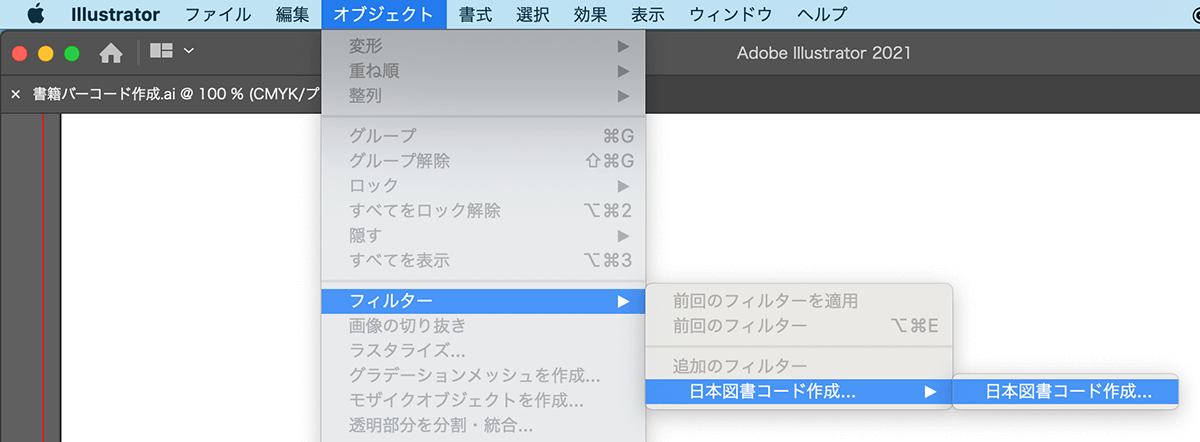Screen dimensions: 1200x442
Task: Choose すべてを表示 menu item
Action: 484,261
